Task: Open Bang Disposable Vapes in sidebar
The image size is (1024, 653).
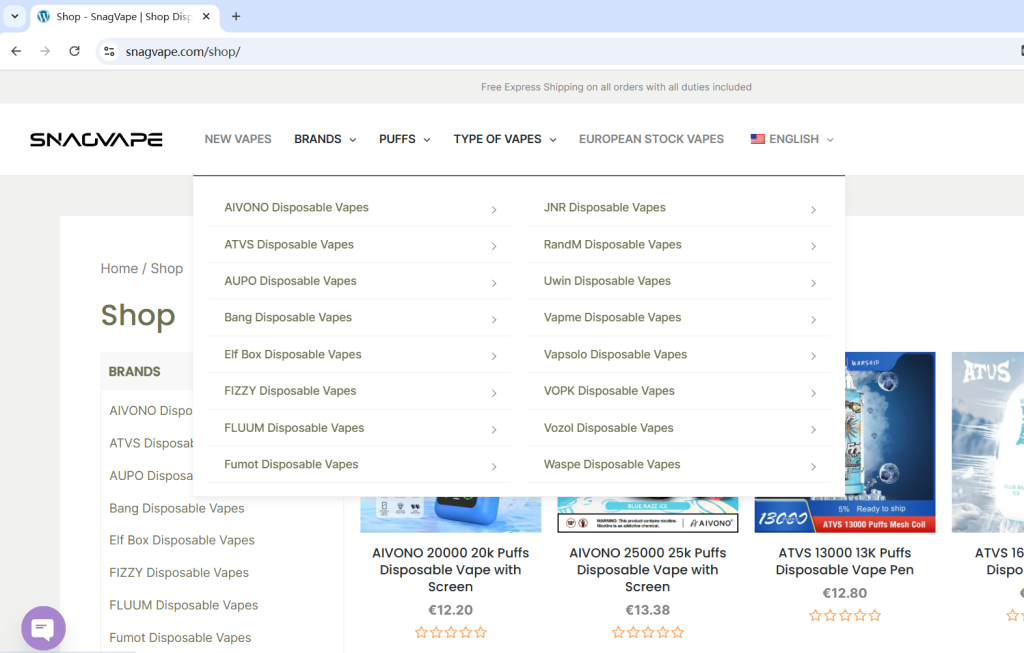Action: pos(177,508)
